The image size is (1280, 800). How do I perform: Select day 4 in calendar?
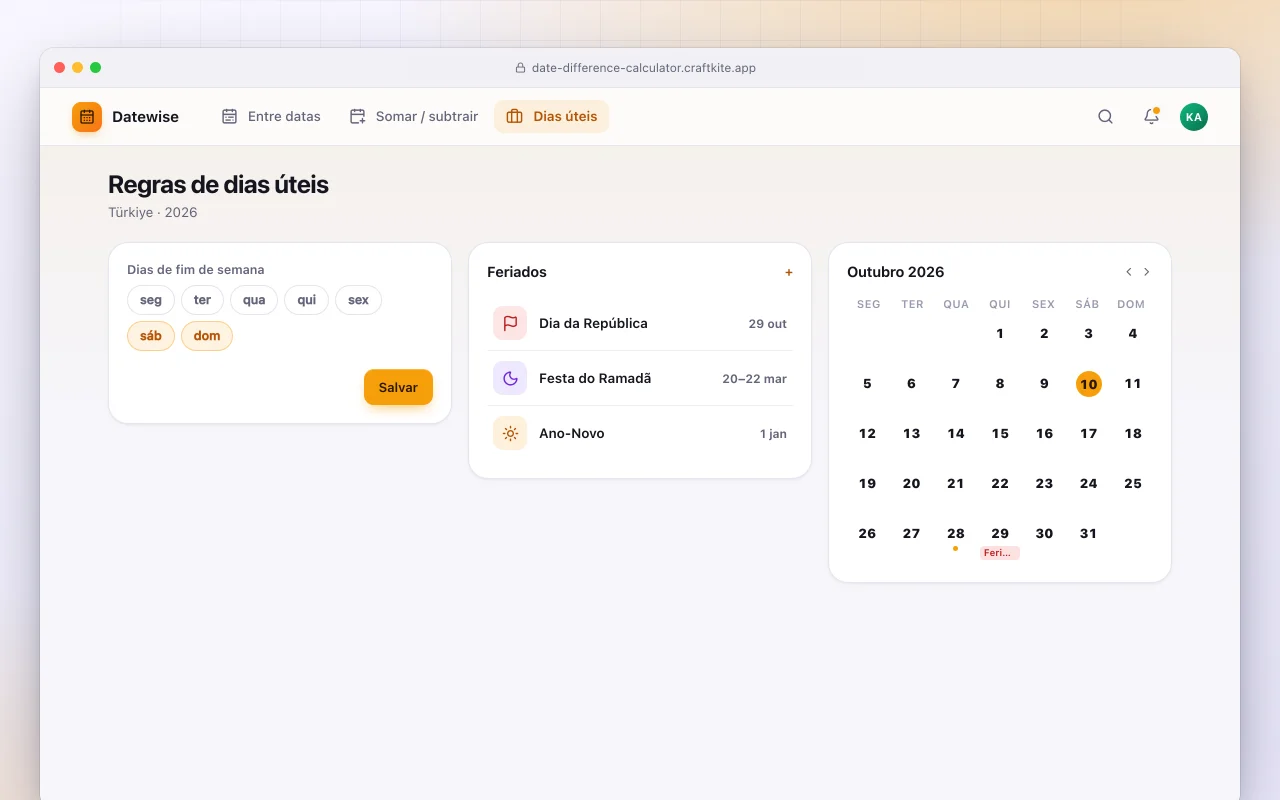tap(1132, 334)
